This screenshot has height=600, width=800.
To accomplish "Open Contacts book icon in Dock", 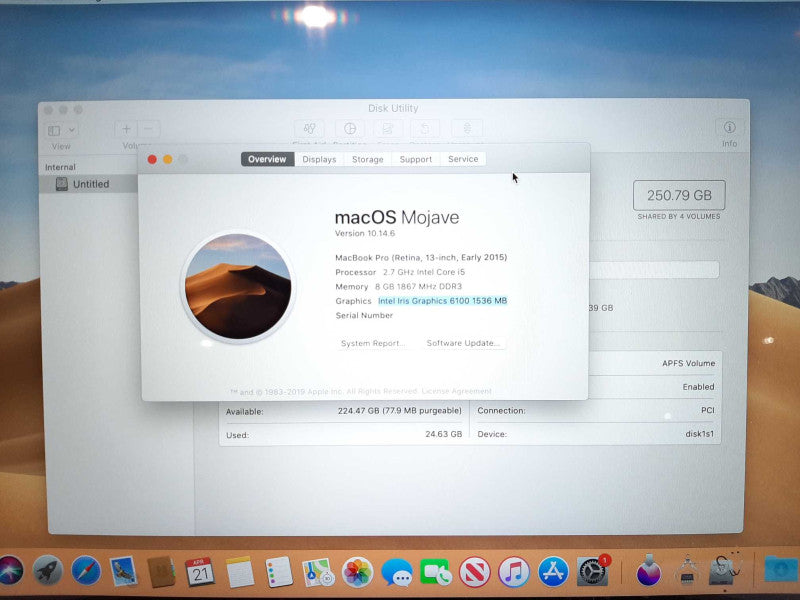I will [x=161, y=571].
